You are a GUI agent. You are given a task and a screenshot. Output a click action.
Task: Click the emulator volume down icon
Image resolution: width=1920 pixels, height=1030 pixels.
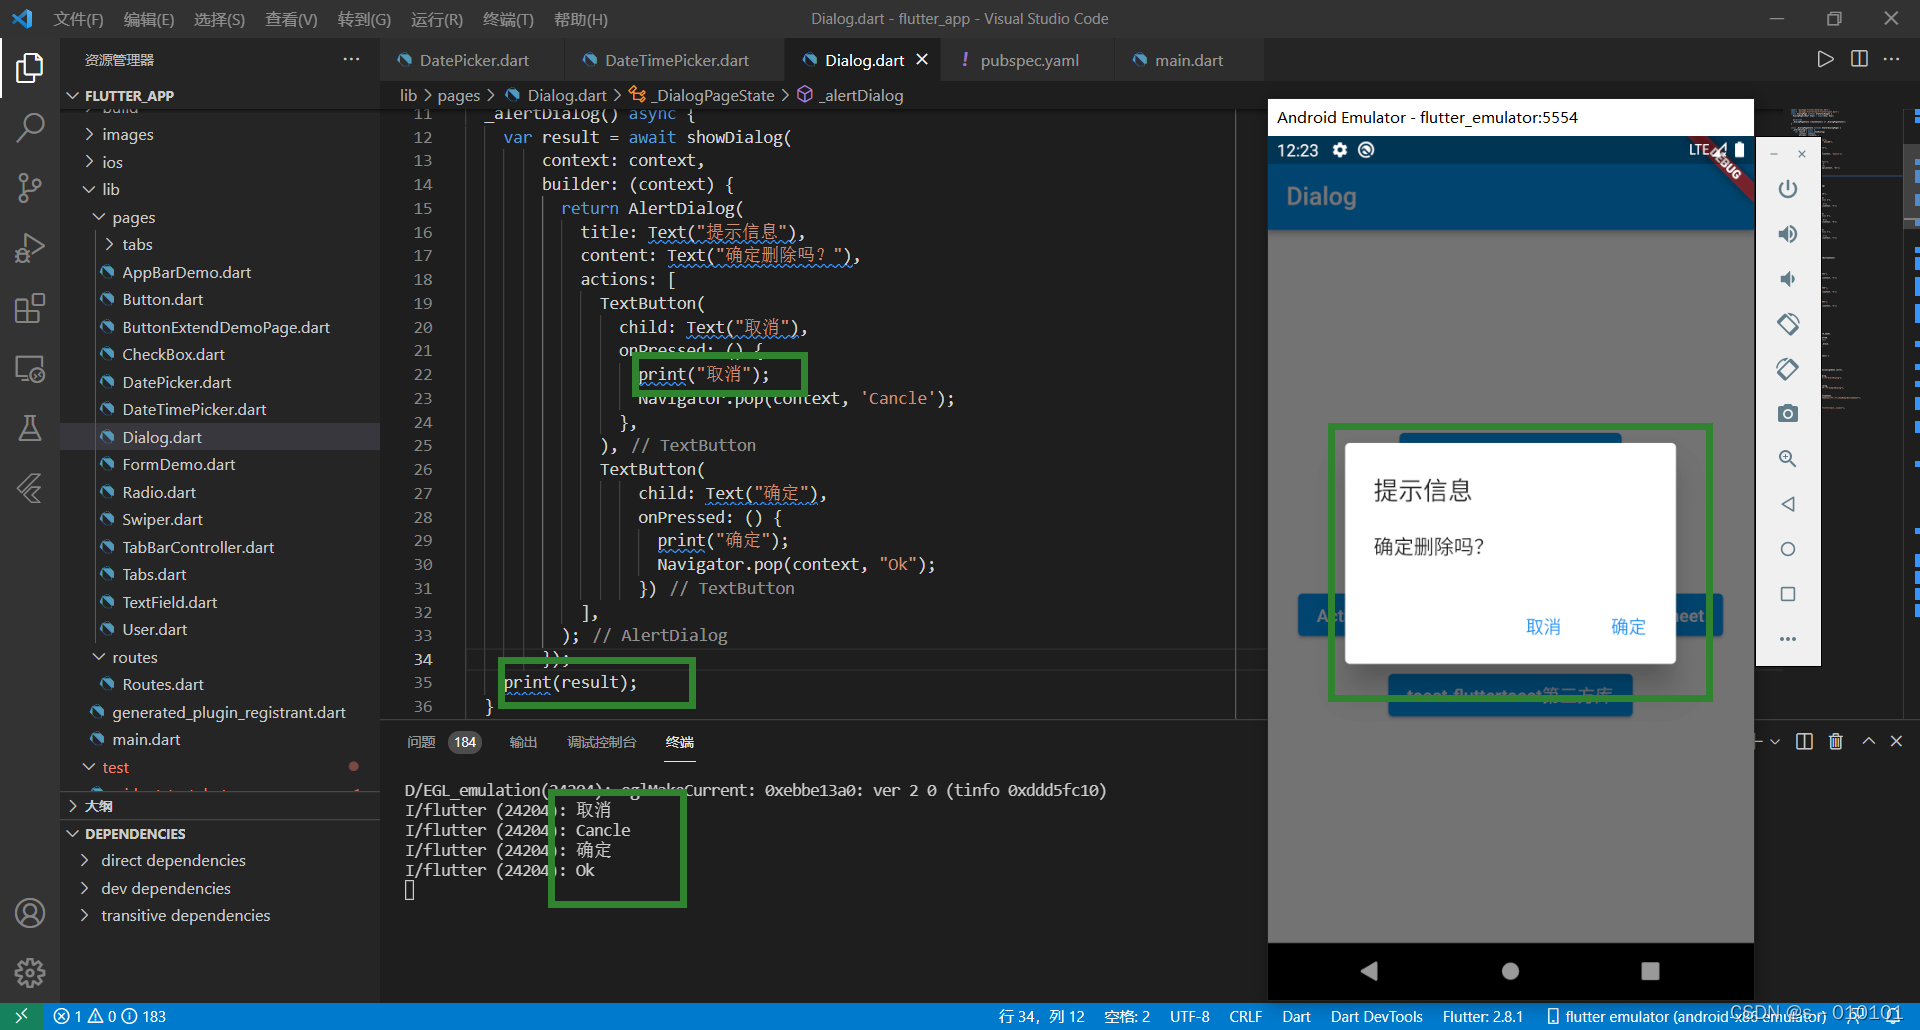(x=1788, y=279)
